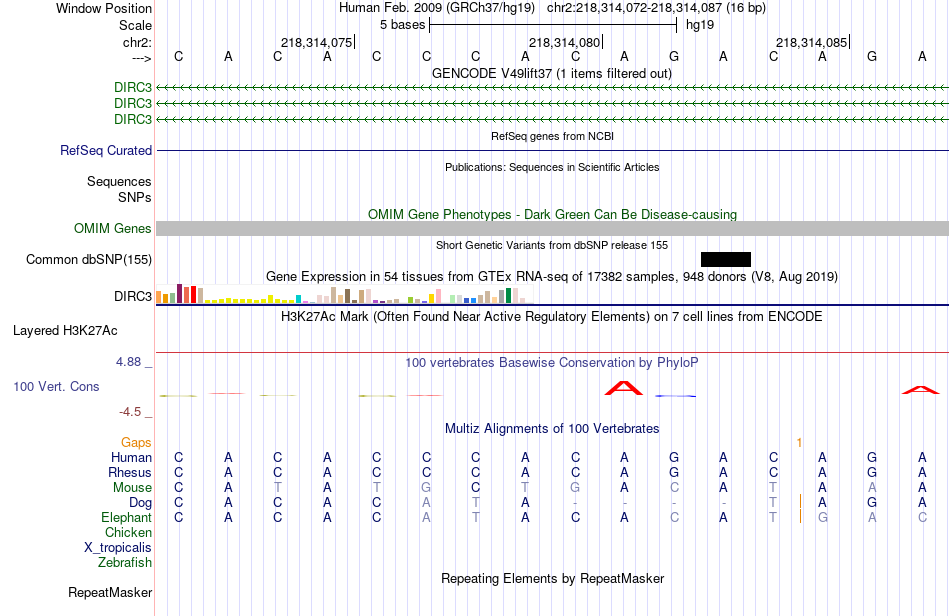This screenshot has height=616, width=950.
Task: Click 'Short Genetic Variants from dbSNP' title
Action: [x=552, y=245]
